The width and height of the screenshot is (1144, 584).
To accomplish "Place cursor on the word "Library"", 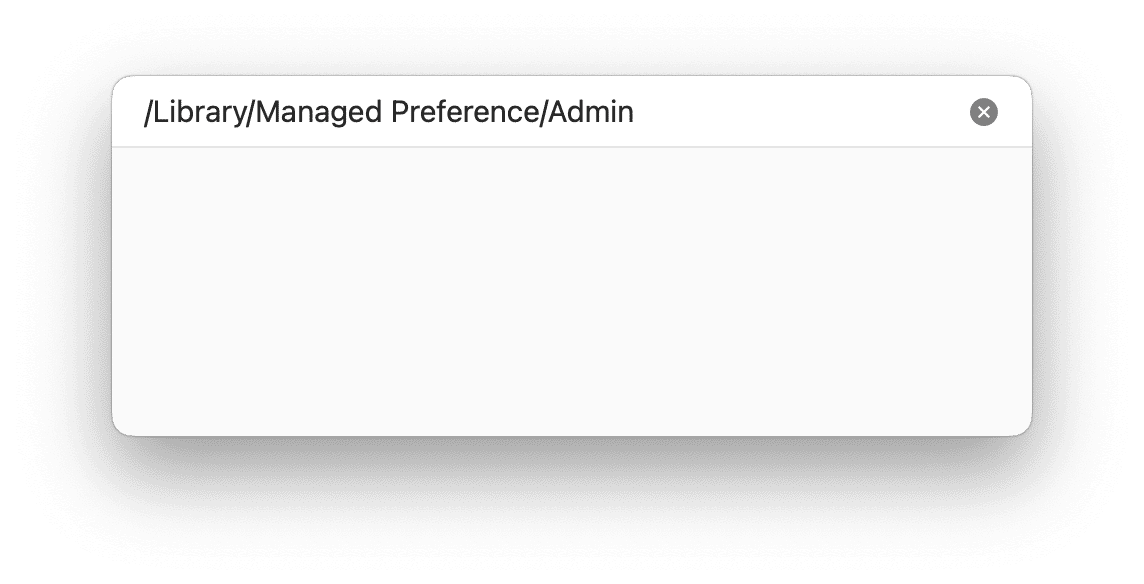I will coord(199,112).
